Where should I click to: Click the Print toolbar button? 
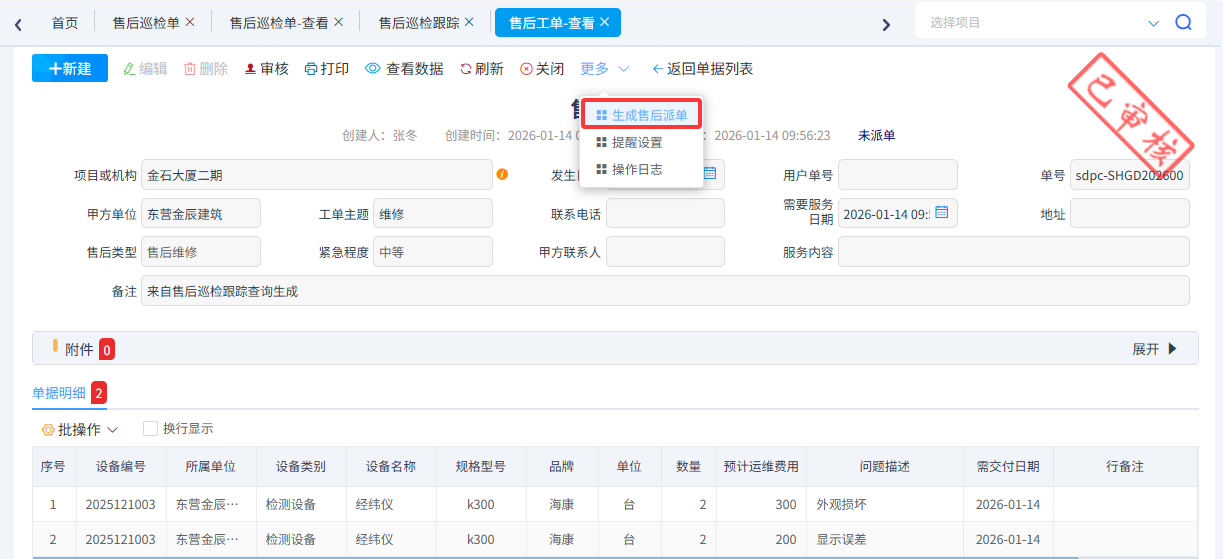(327, 69)
